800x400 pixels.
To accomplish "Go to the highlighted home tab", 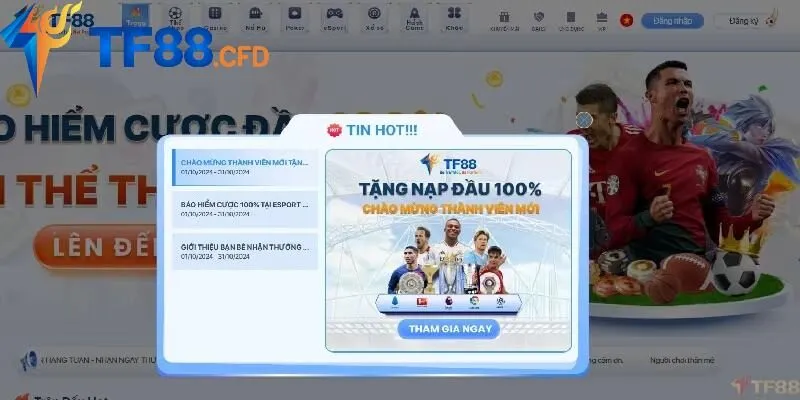I will tap(136, 17).
